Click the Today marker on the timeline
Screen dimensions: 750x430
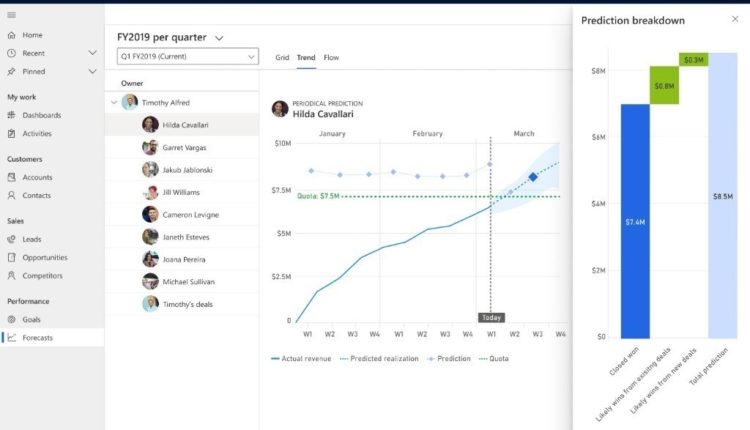pyautogui.click(x=491, y=317)
